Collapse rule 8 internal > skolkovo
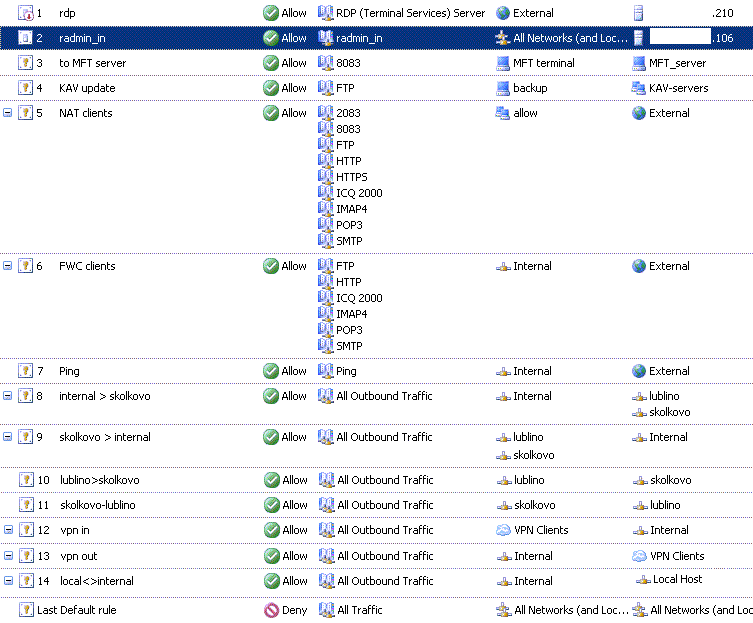The width and height of the screenshot is (753, 623). pyautogui.click(x=8, y=396)
